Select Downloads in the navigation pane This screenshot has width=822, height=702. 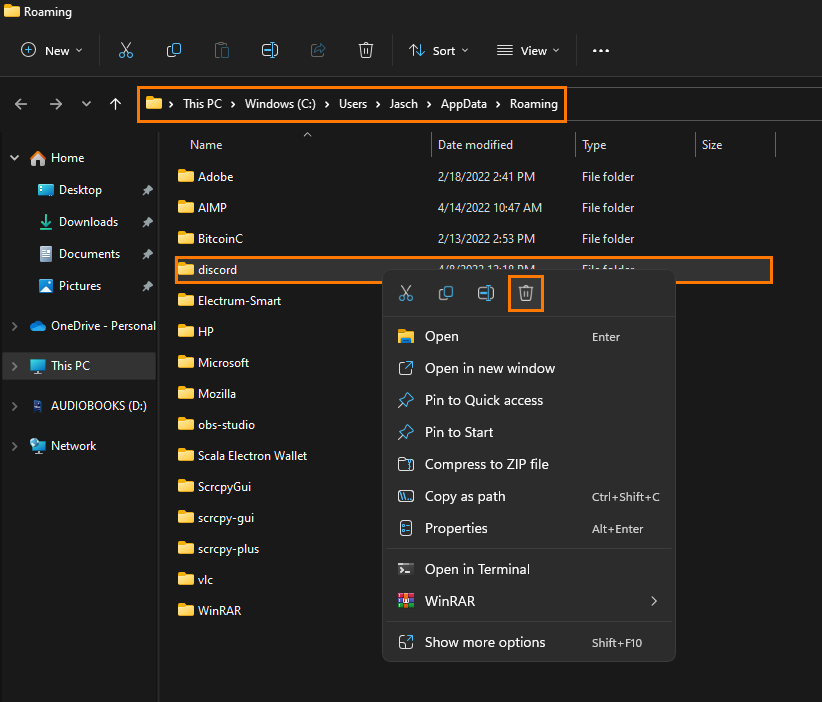88,222
